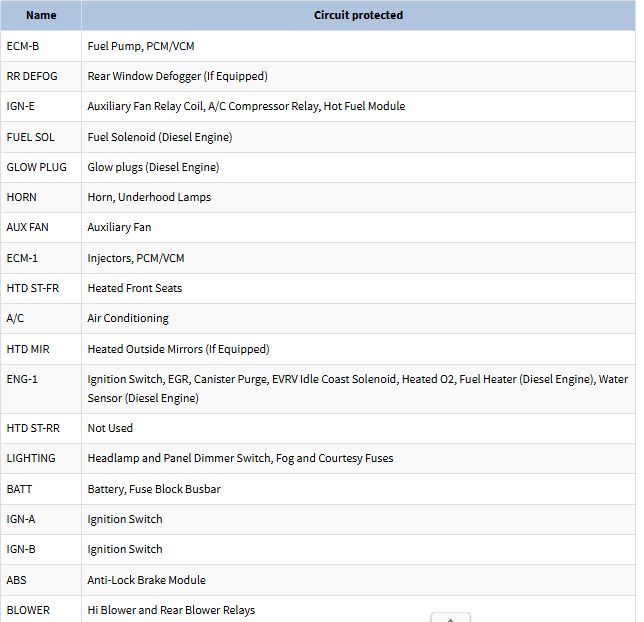Click "Heated Front Seats" circuit text
The height and width of the screenshot is (622, 644).
point(135,288)
